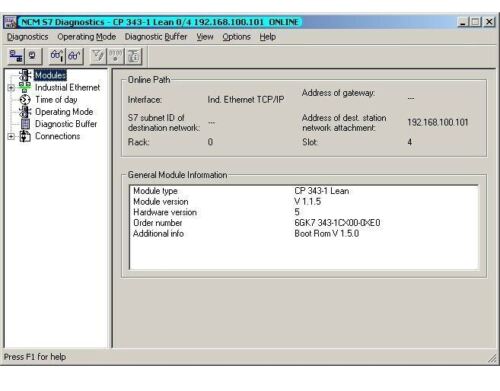Screen dimensions: 500x391
Task: Click the greyed funnel with pencil icon
Action: pyautogui.click(x=98, y=56)
